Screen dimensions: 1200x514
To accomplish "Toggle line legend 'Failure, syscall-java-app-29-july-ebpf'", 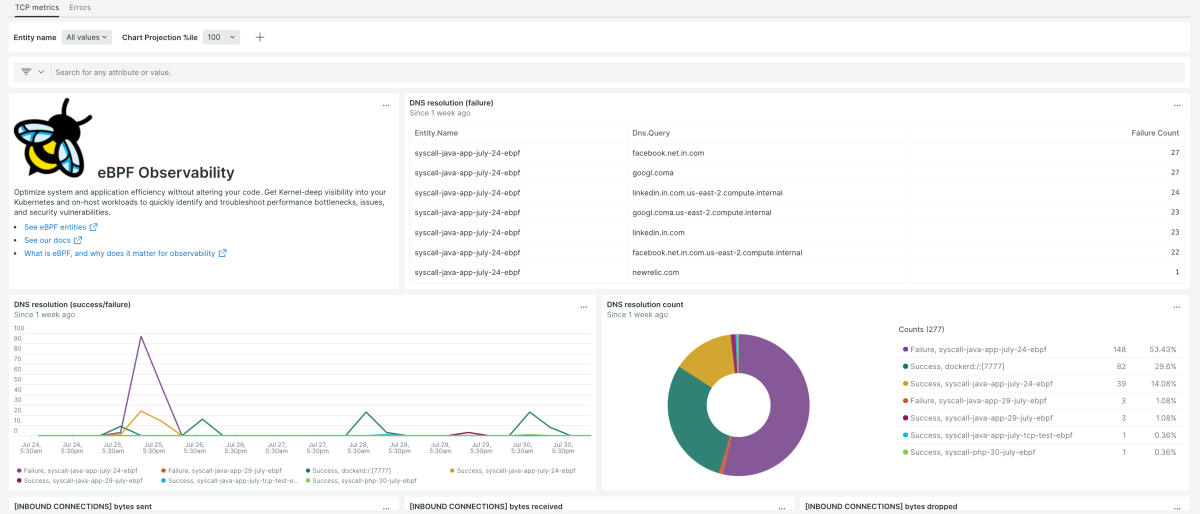I will 222,470.
